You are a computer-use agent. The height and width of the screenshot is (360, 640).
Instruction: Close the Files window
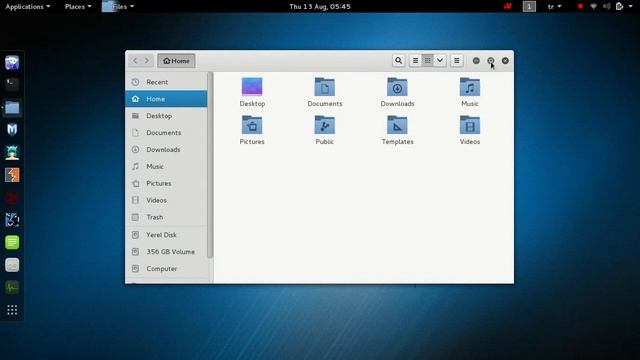coord(505,60)
